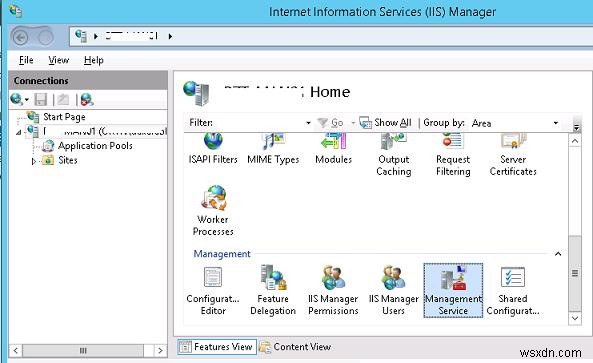Open IIS Manager Permissions
This screenshot has height=363, width=593.
[x=333, y=290]
